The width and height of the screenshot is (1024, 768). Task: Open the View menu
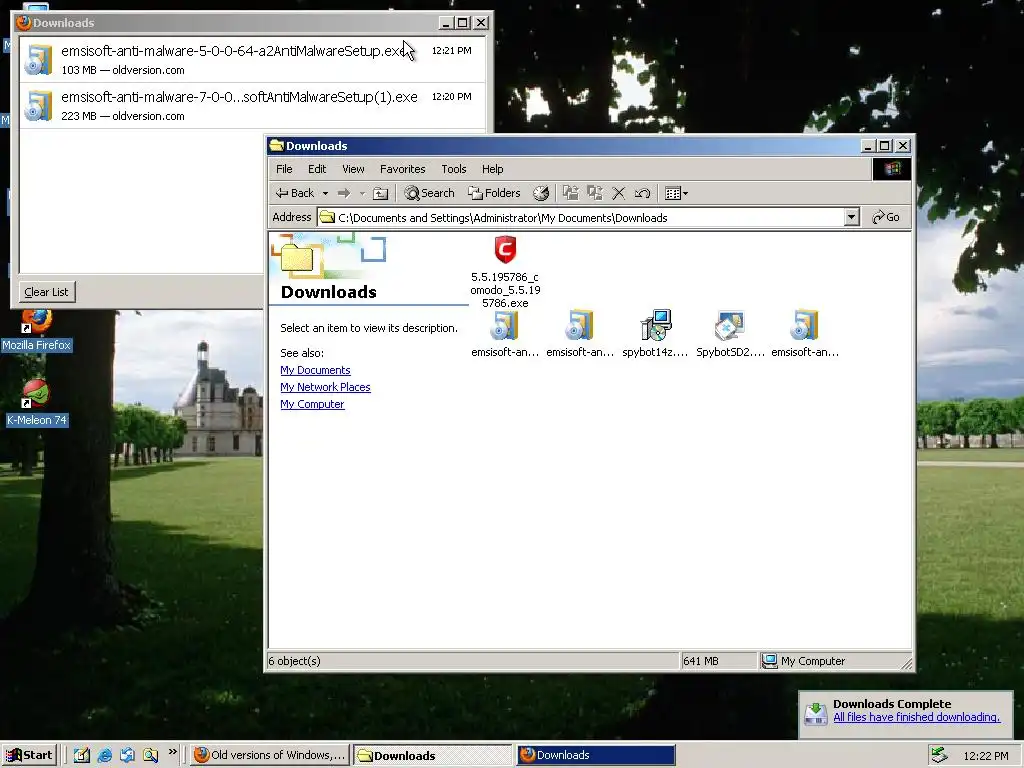[353, 169]
